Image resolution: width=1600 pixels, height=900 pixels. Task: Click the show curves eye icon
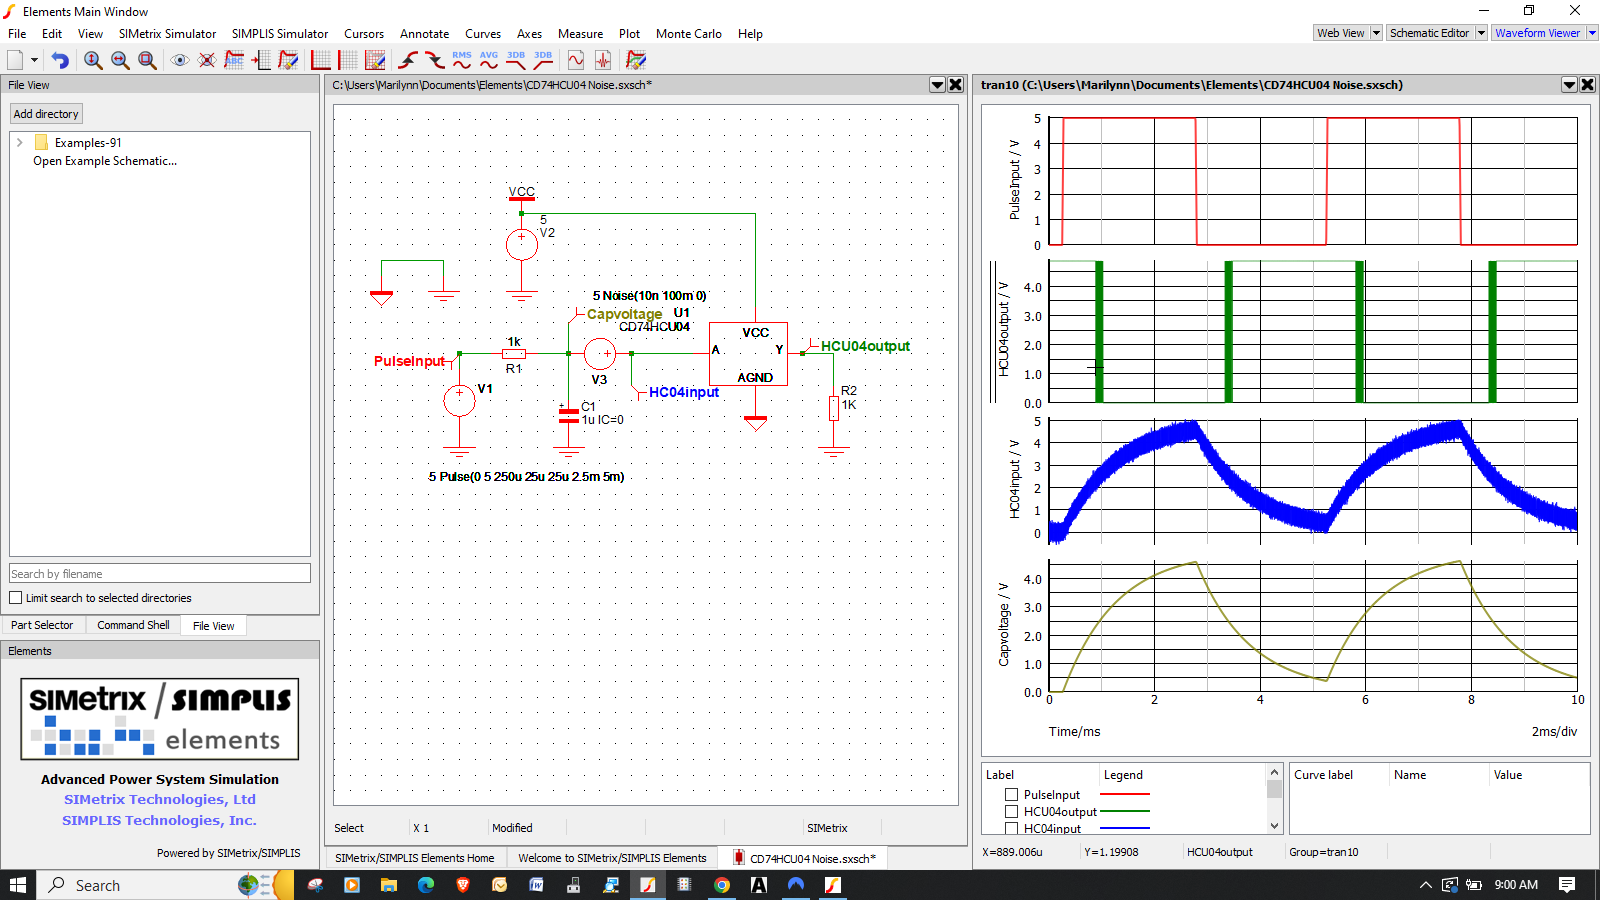[180, 60]
